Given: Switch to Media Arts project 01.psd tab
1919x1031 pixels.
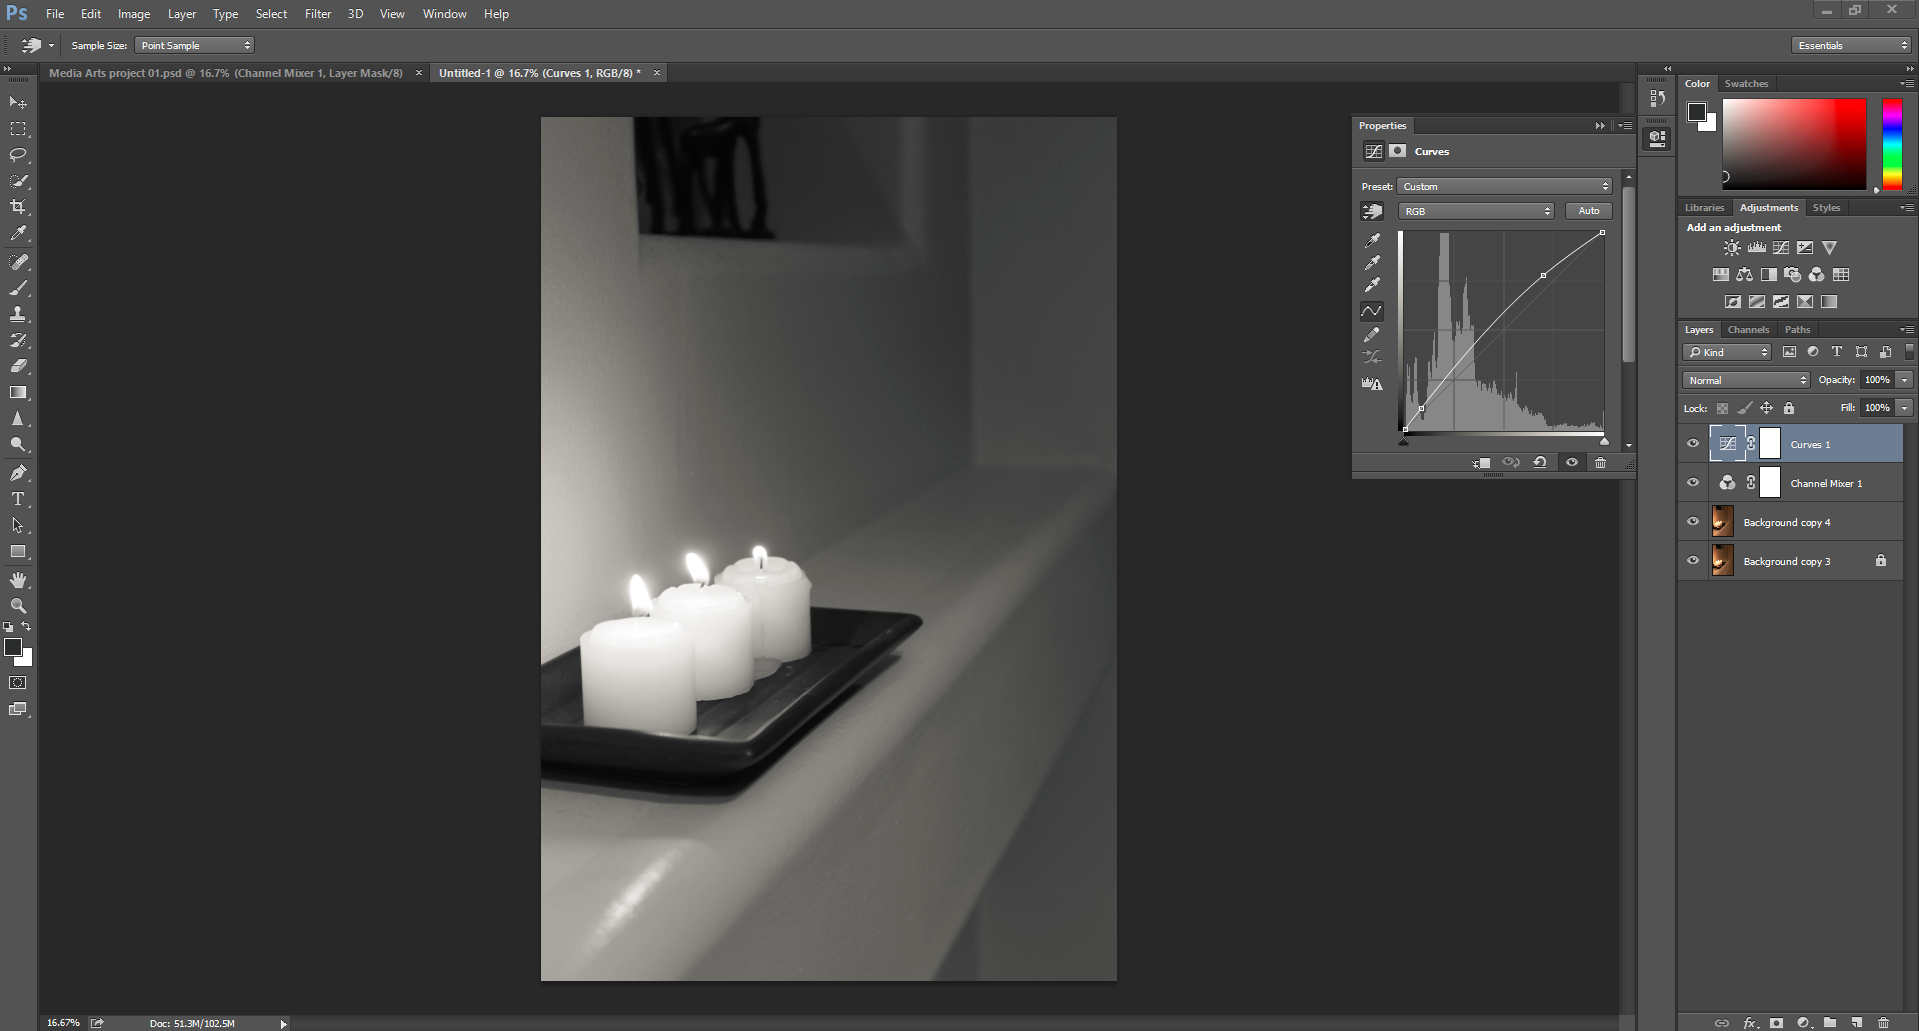Looking at the screenshot, I should (226, 73).
